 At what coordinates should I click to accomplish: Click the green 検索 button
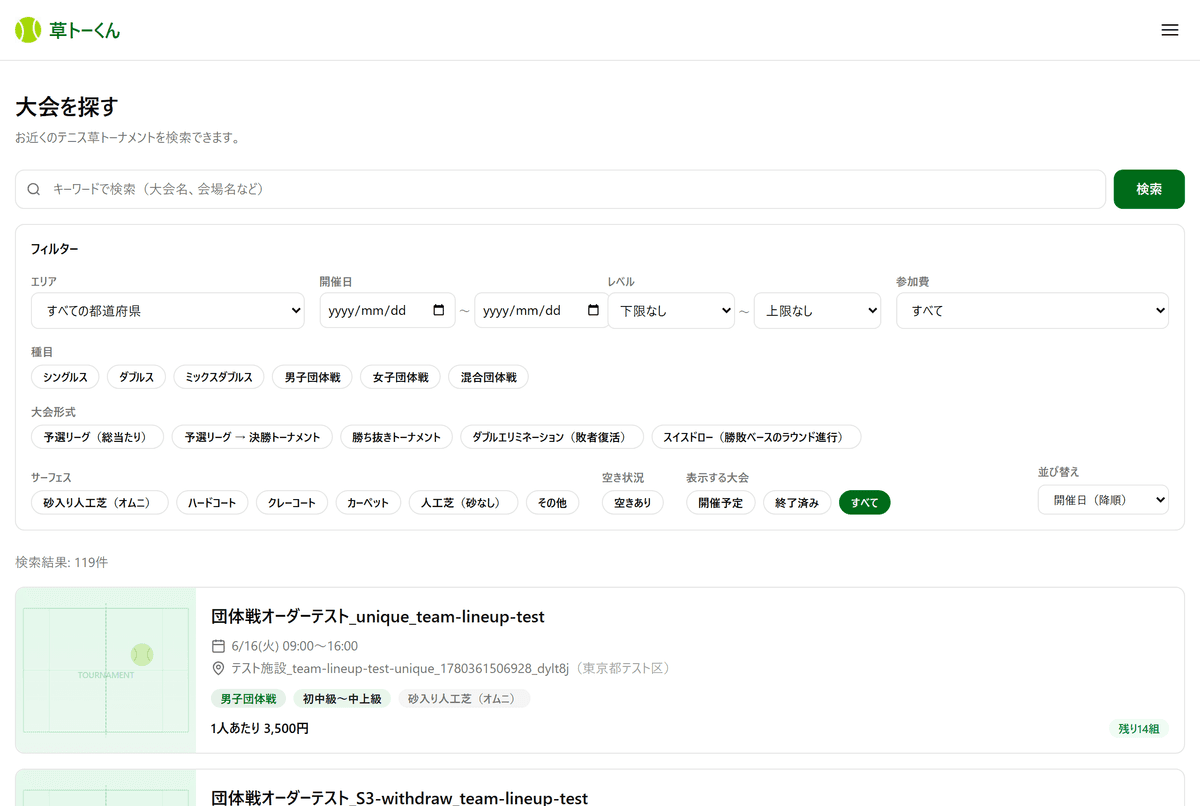(1149, 189)
